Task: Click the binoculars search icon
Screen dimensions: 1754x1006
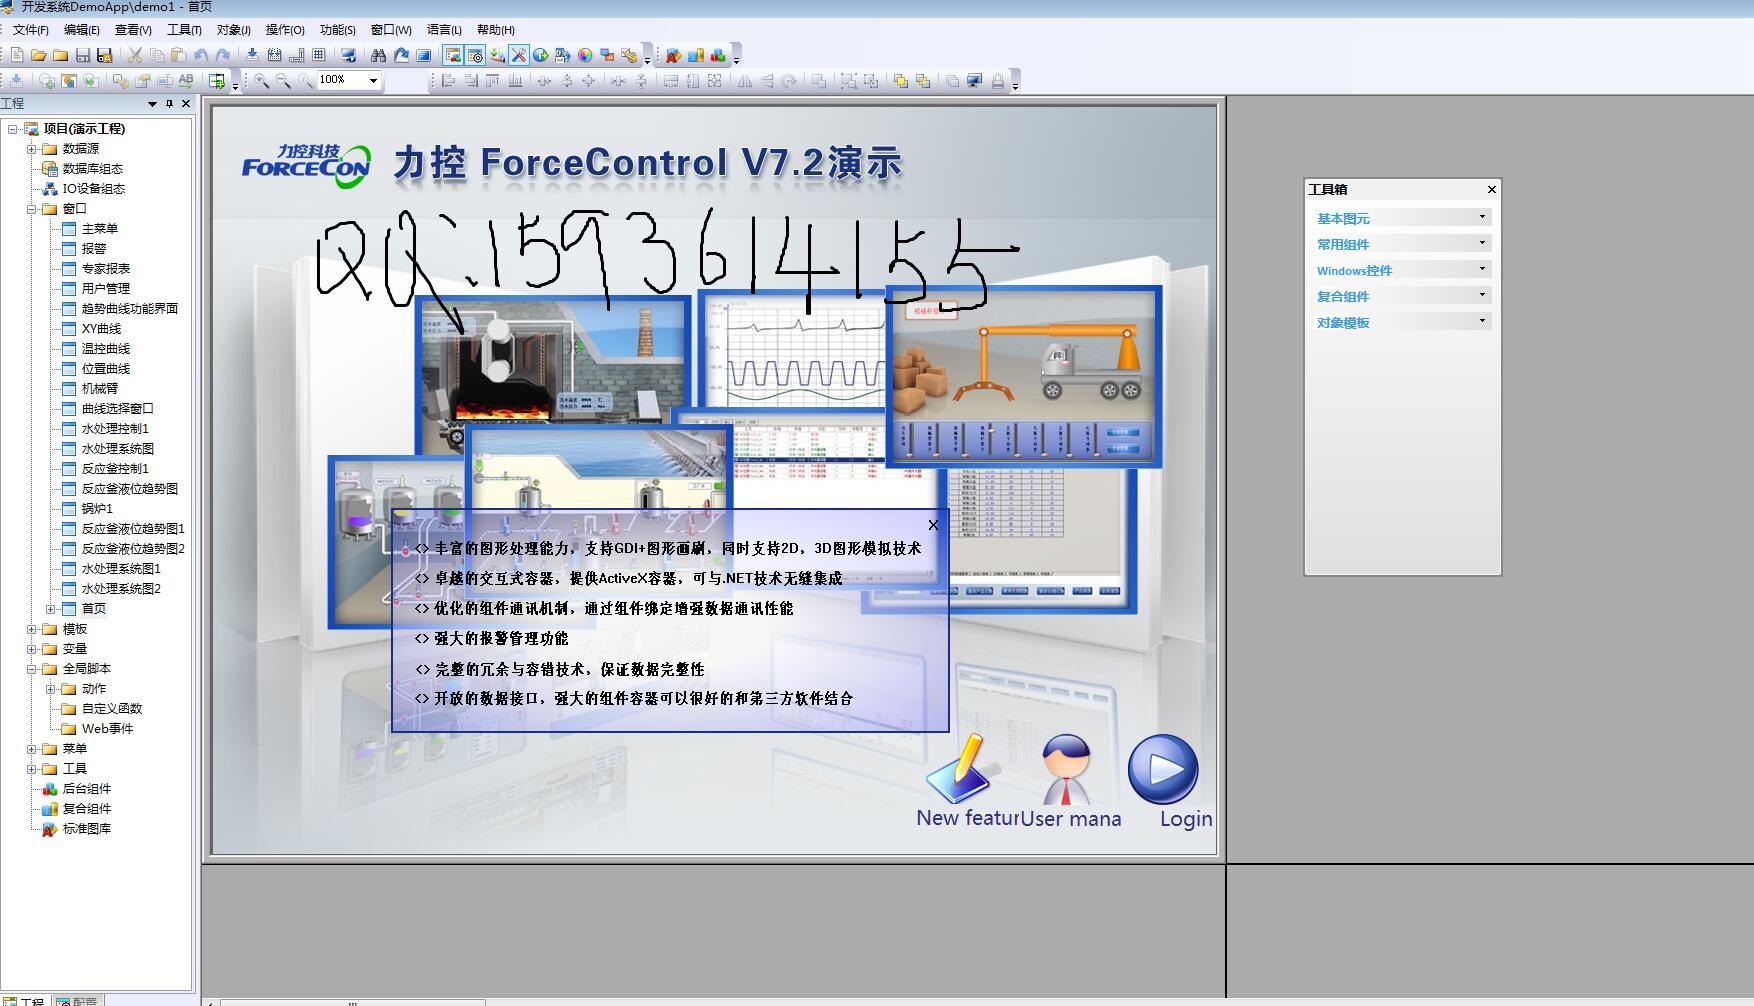Action: pos(378,57)
